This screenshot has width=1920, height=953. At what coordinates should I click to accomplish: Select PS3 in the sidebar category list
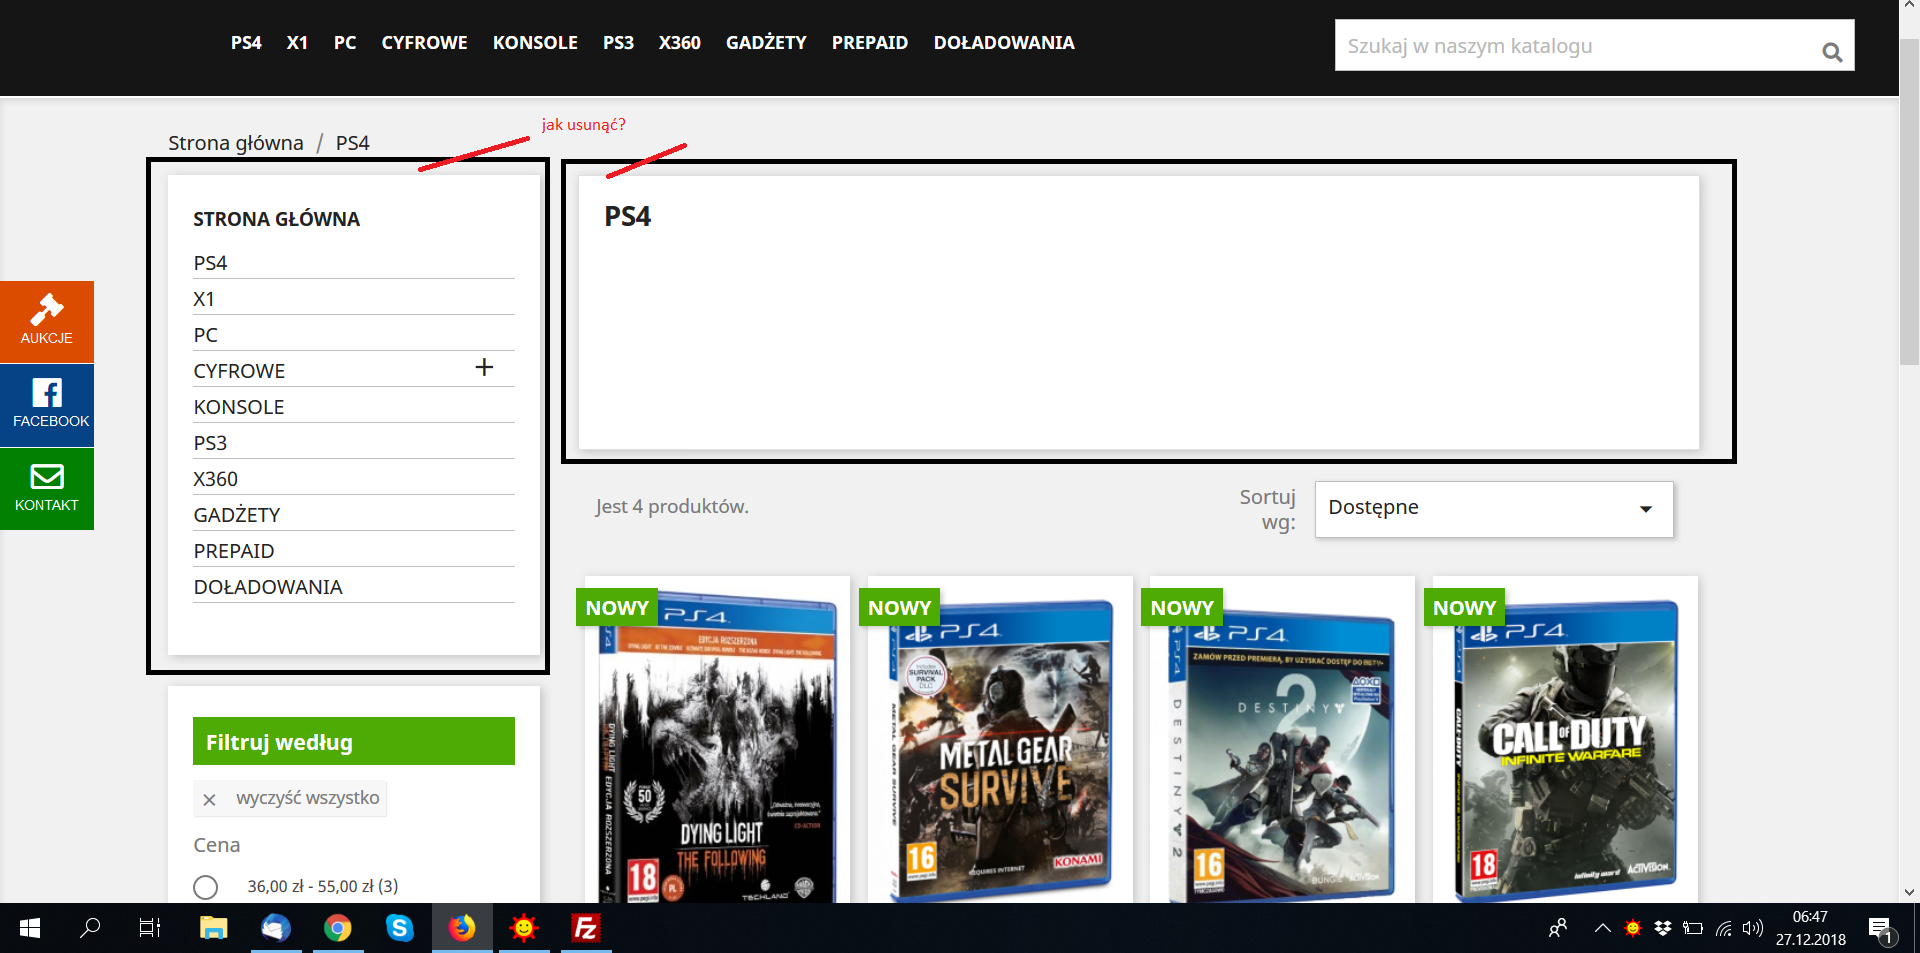click(x=210, y=443)
